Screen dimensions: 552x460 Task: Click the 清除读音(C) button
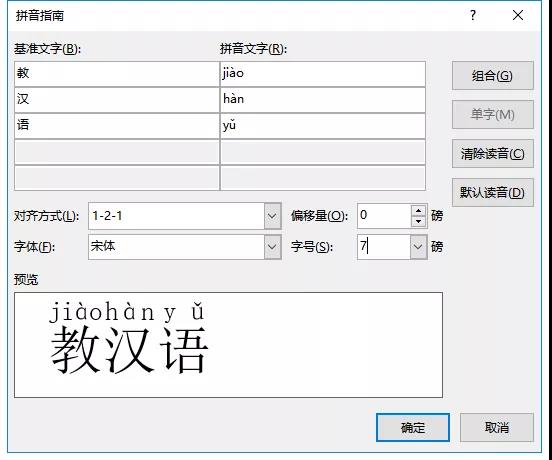(x=493, y=153)
